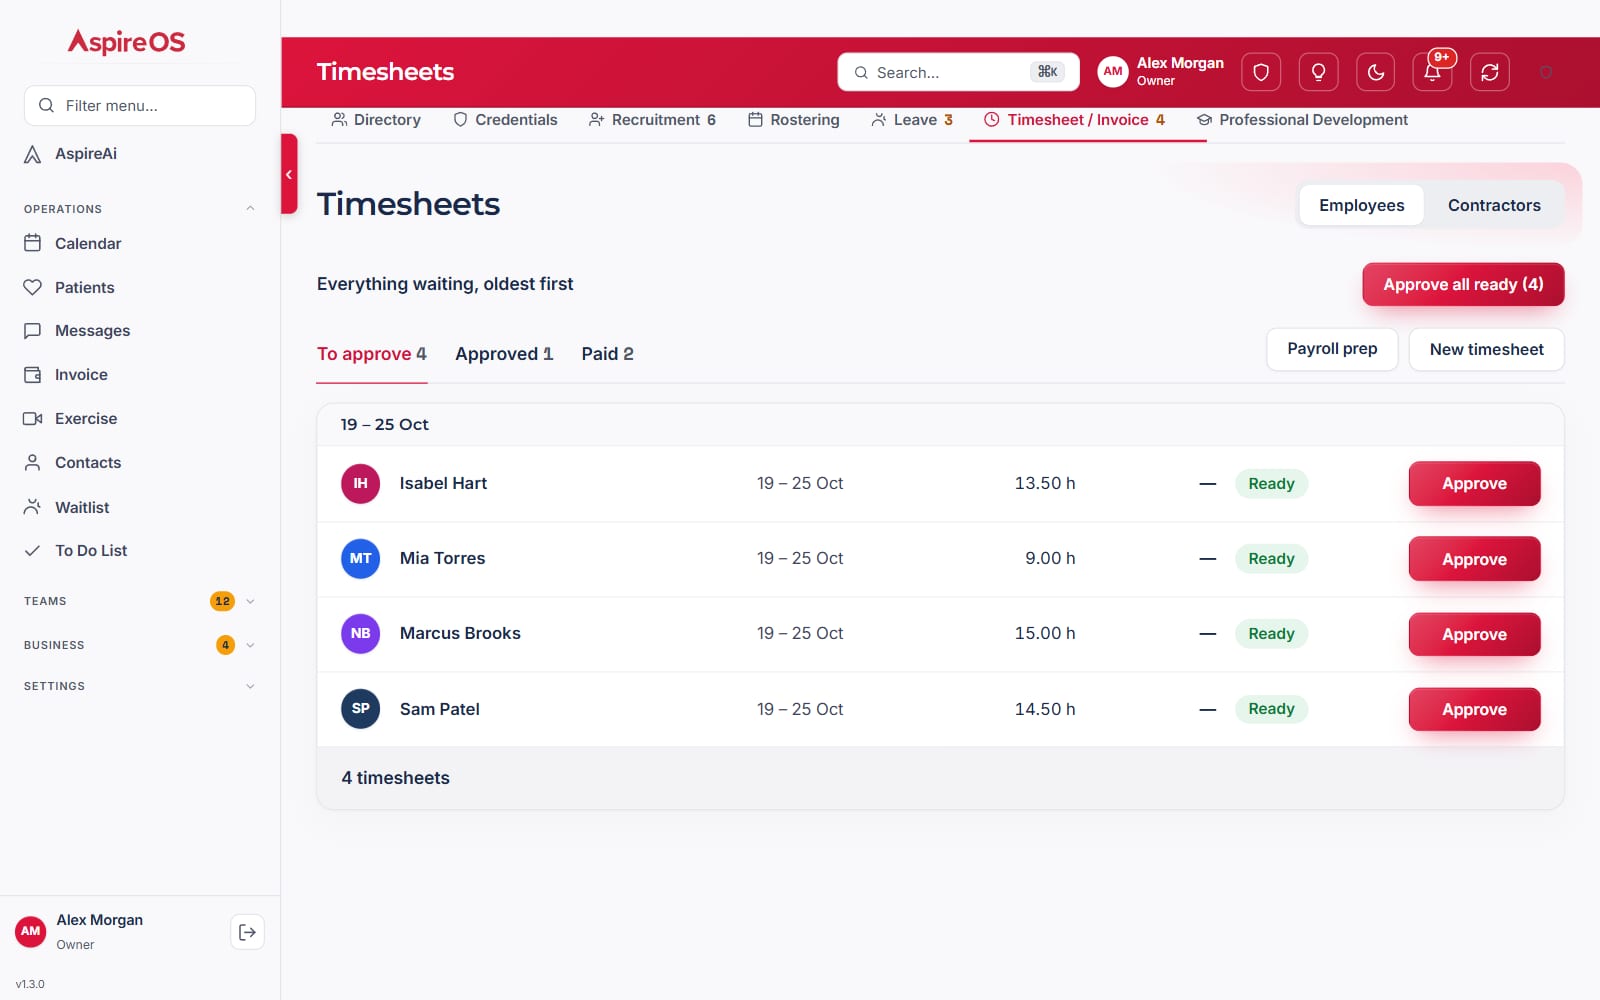Select the Approved timesheets tab
1600x1000 pixels.
pyautogui.click(x=504, y=354)
